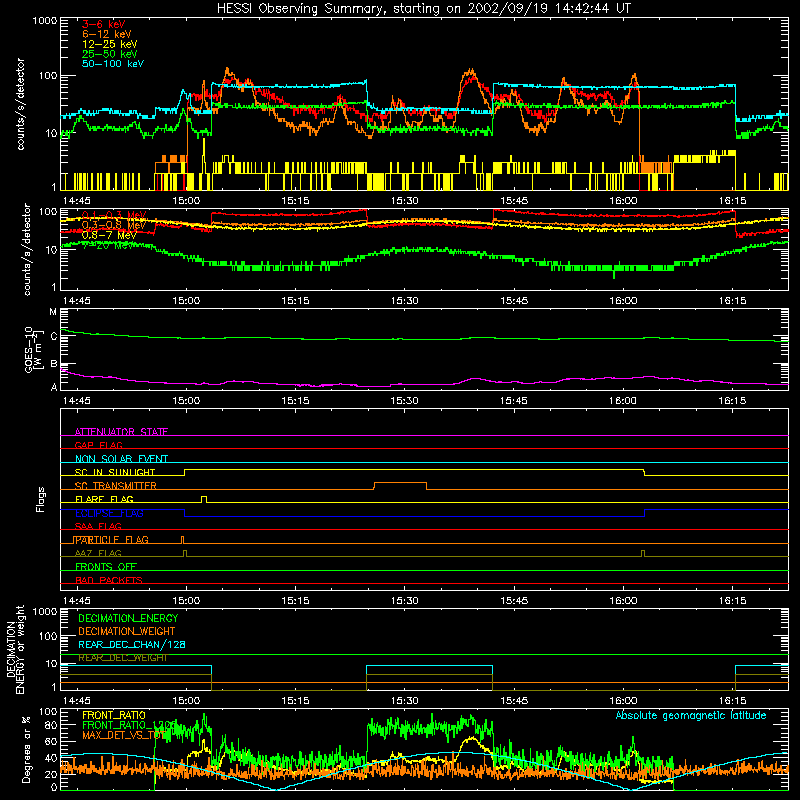Image resolution: width=800 pixels, height=800 pixels.
Task: Click the SC_TRANSMITTER flag label
Action: tap(116, 486)
